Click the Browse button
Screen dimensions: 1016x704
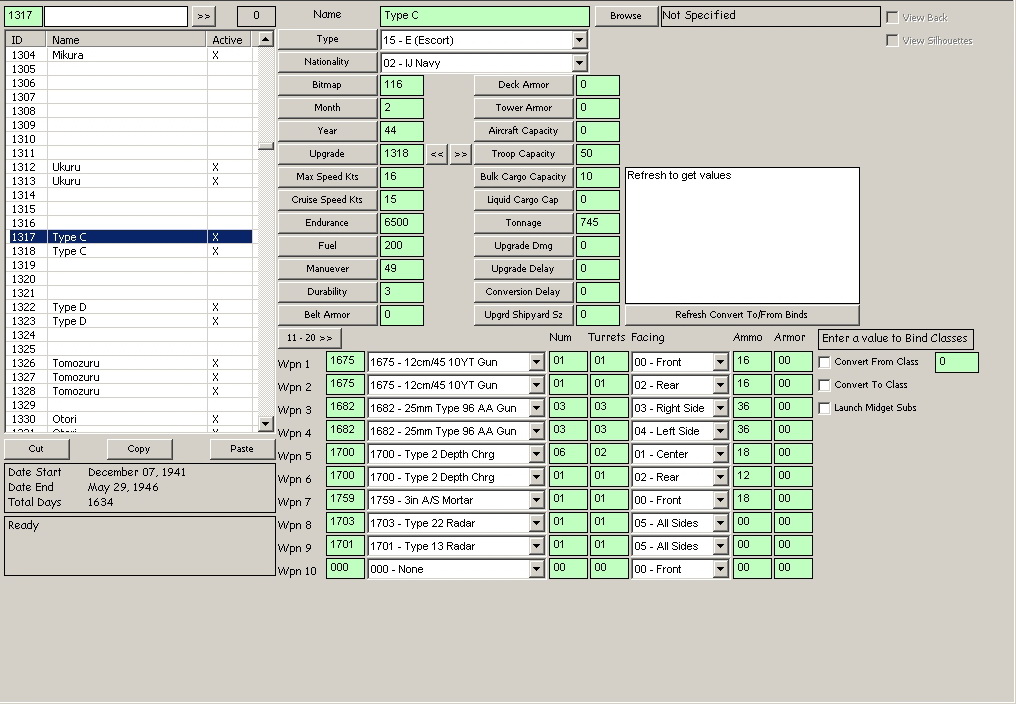tap(625, 16)
